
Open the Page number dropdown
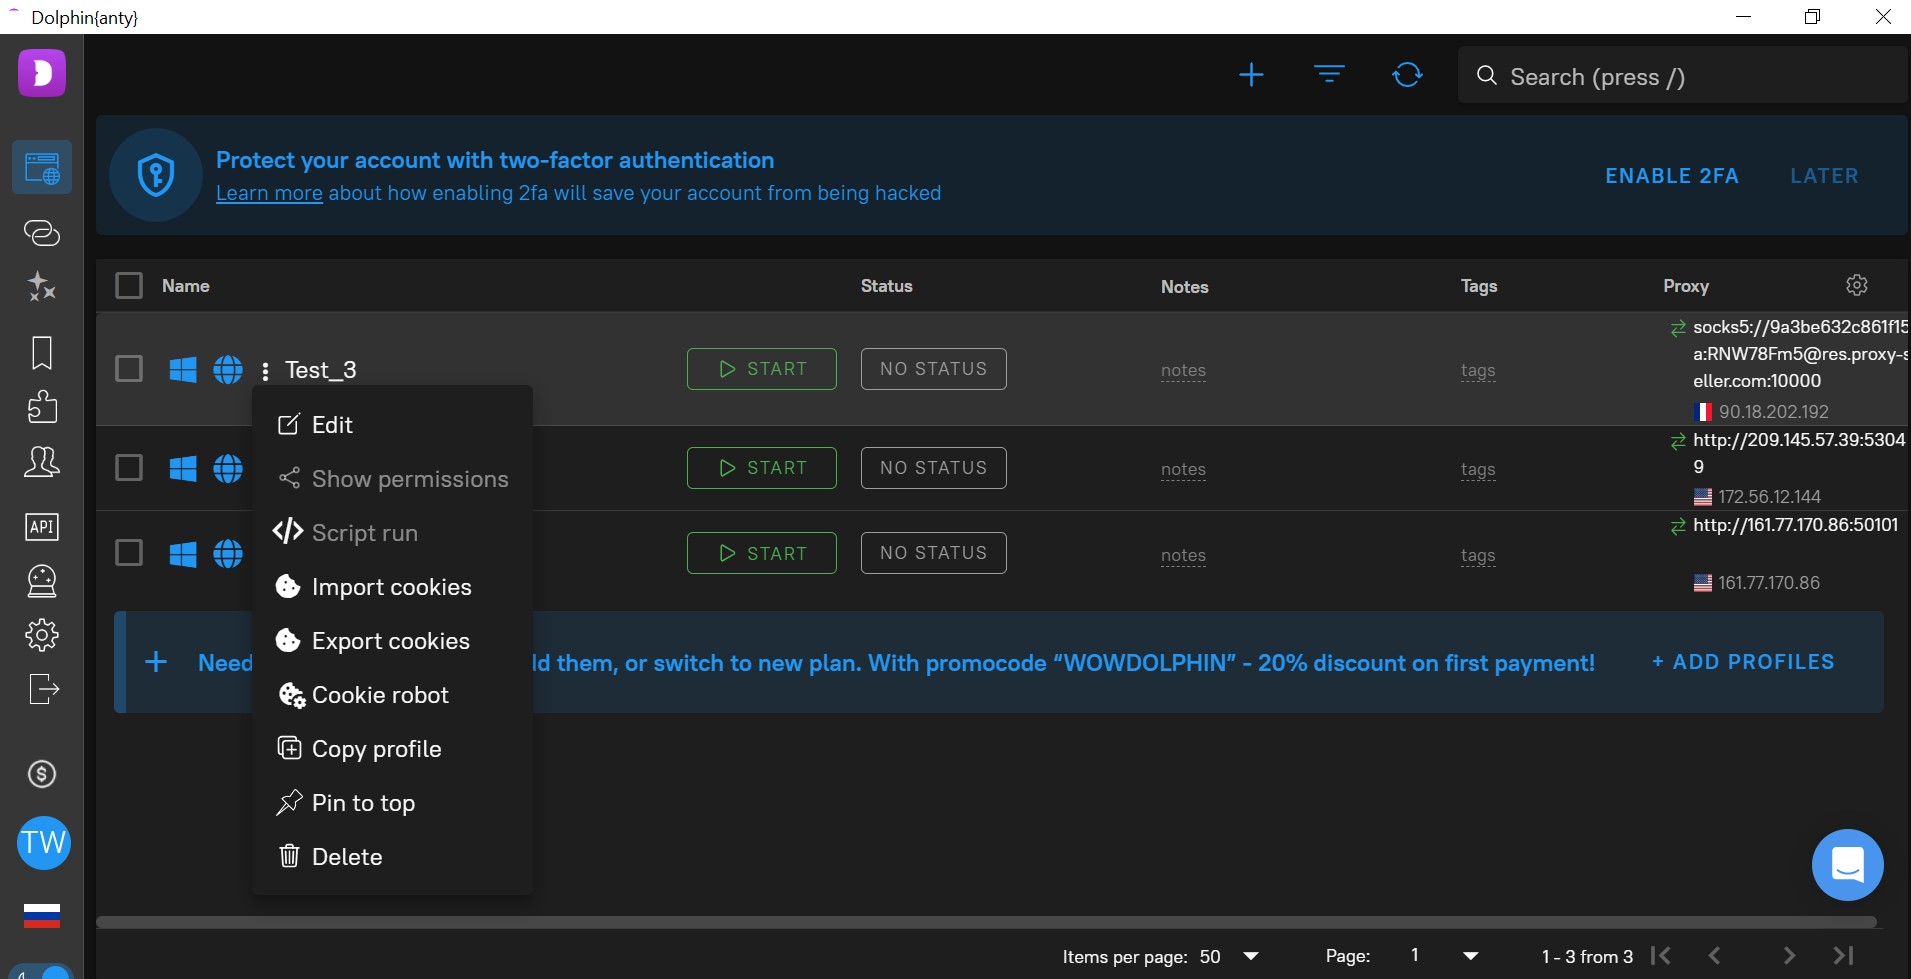pos(1443,956)
